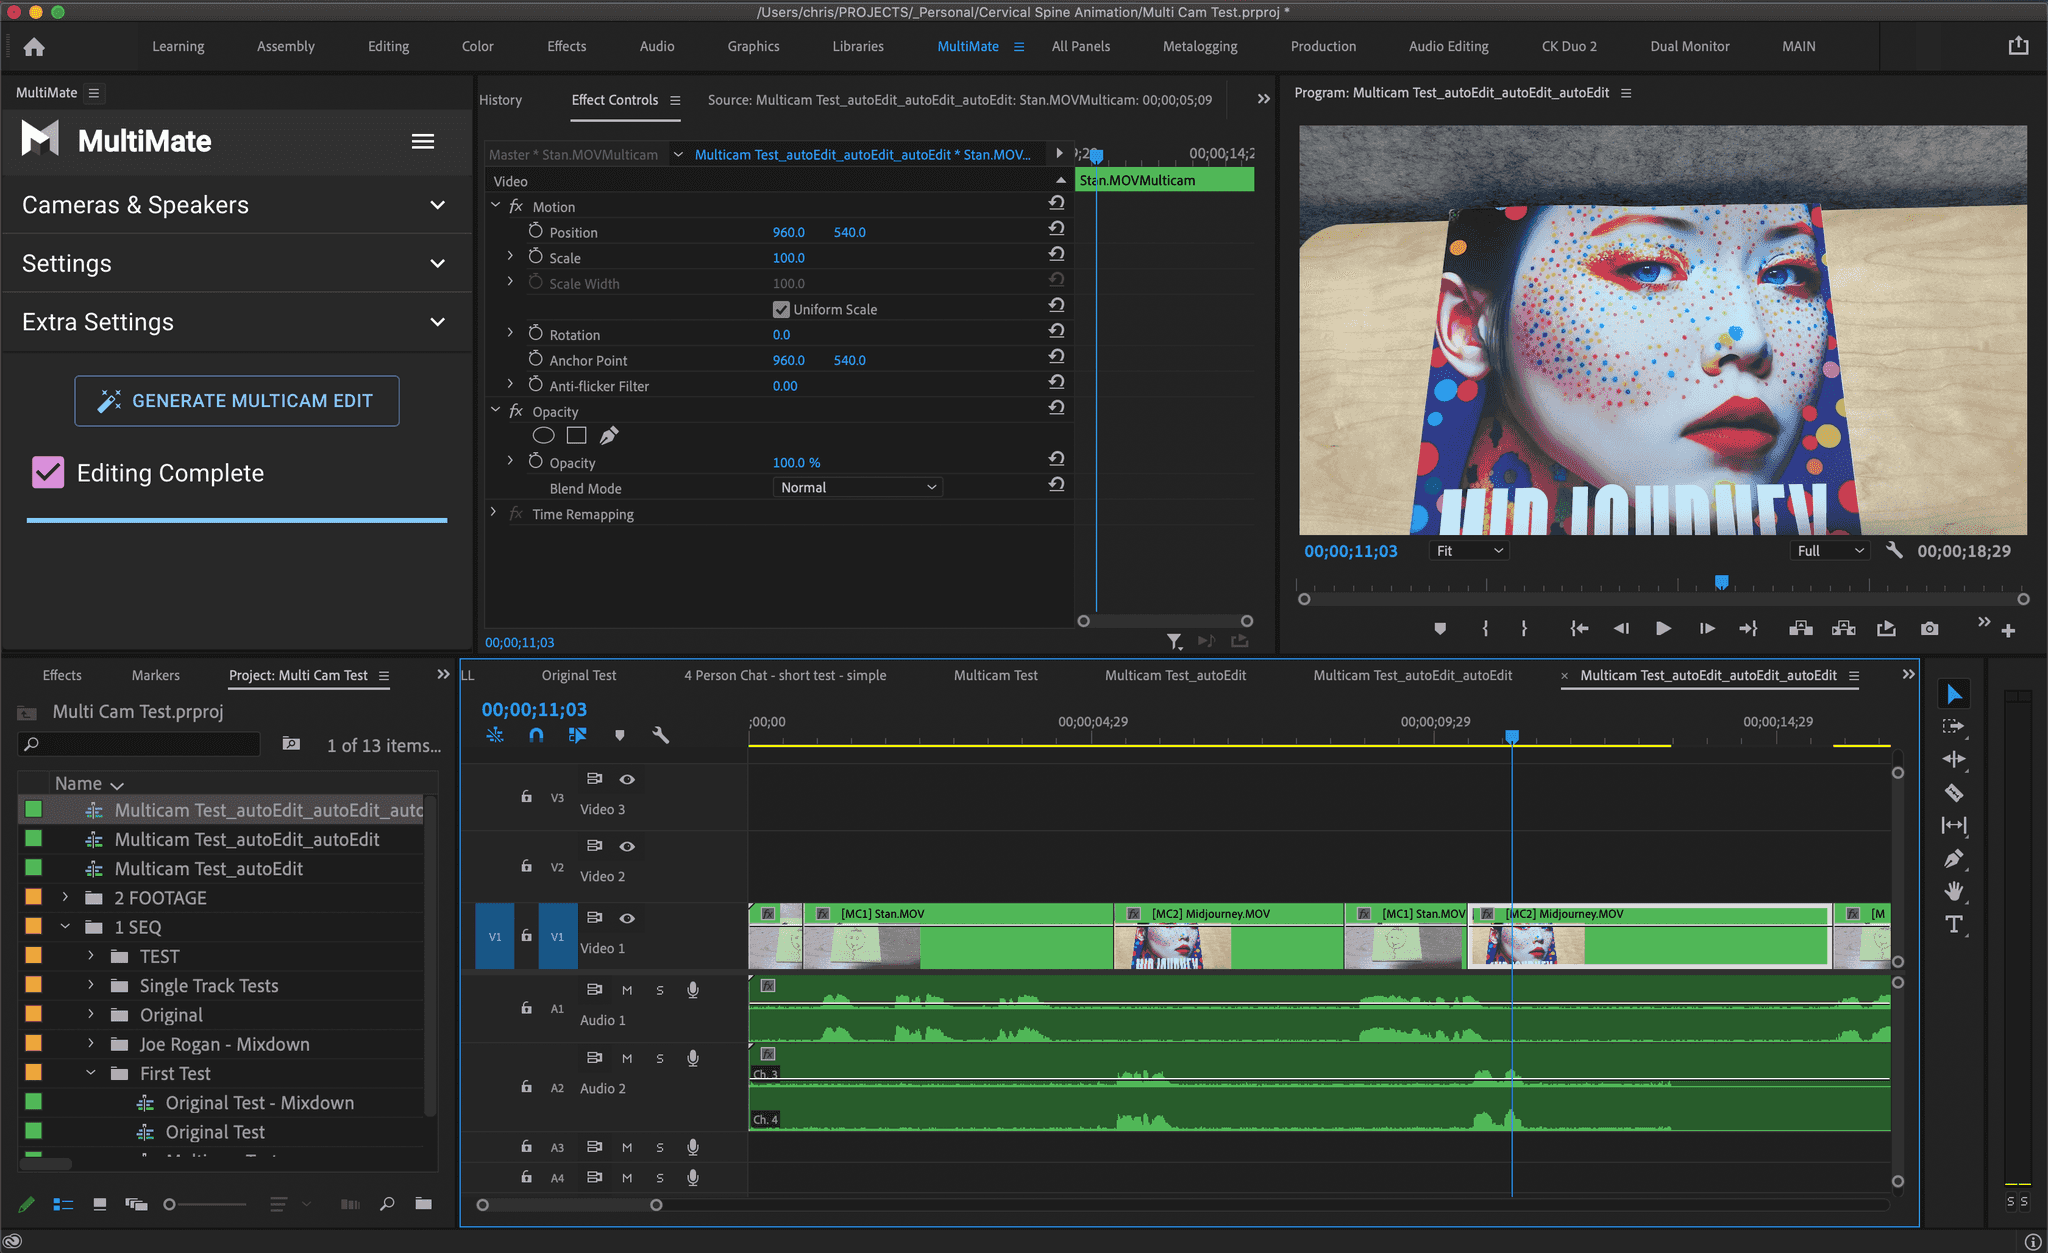Click the Lift button in Program monitor
This screenshot has width=2048, height=1253.
[1800, 629]
